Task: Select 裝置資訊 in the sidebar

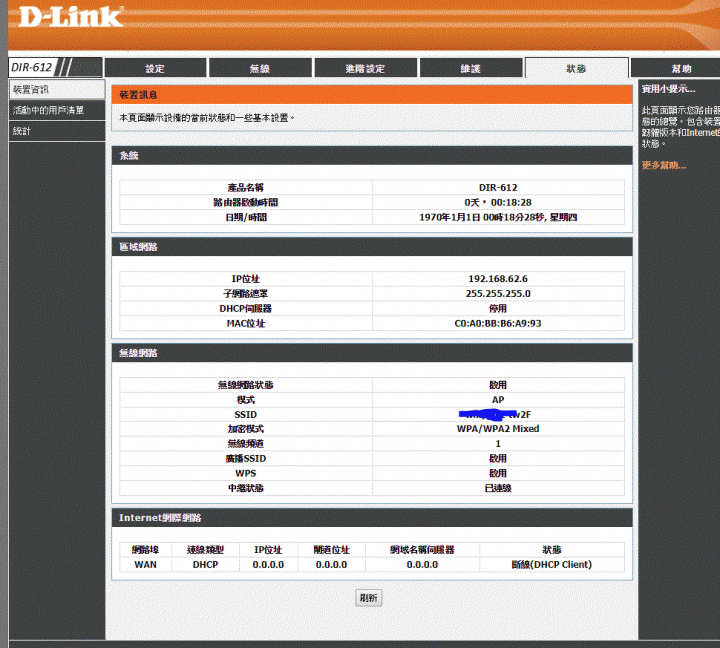Action: tap(57, 90)
